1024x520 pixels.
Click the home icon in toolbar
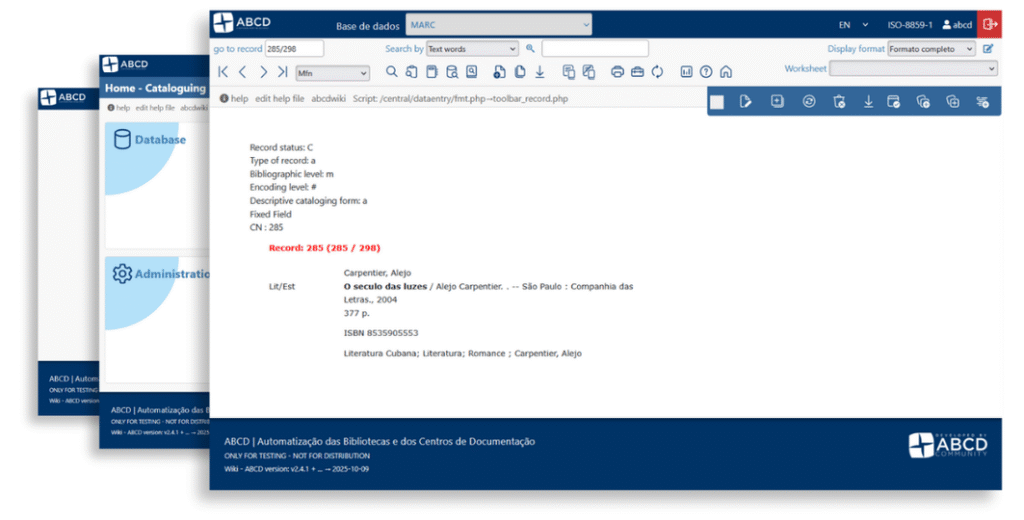[x=726, y=72]
